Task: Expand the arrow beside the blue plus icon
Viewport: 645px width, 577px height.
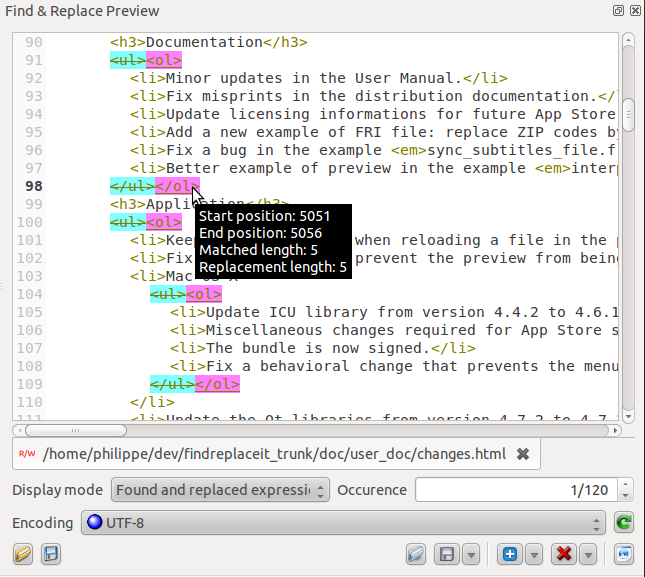Action: [x=534, y=554]
